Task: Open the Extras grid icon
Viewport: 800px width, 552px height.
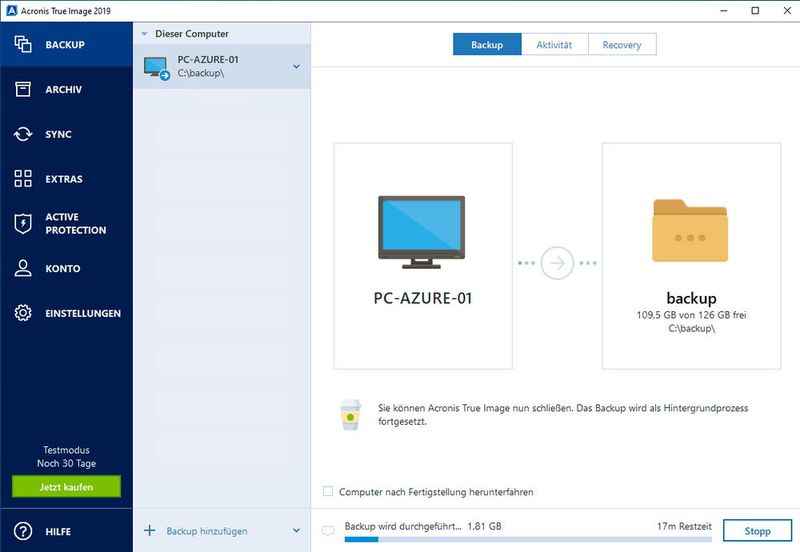Action: point(23,179)
